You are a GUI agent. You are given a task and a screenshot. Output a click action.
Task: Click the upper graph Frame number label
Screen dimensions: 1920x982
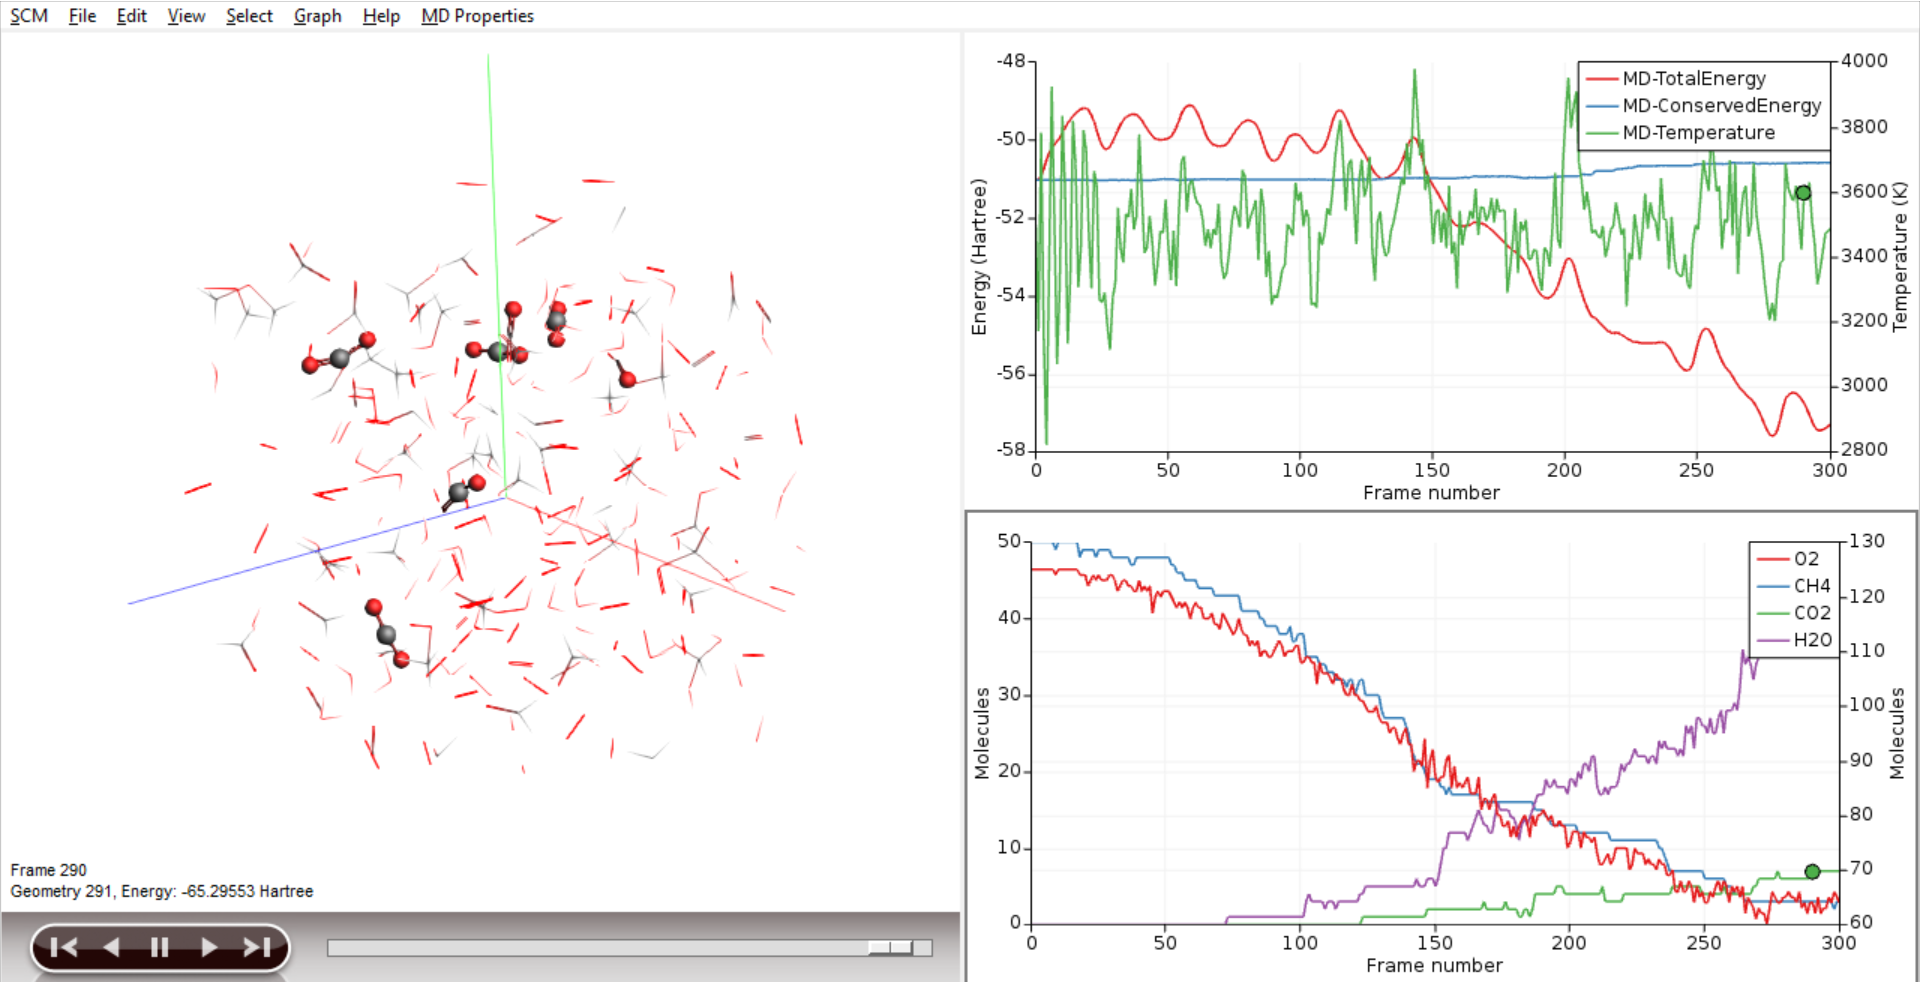(x=1431, y=493)
